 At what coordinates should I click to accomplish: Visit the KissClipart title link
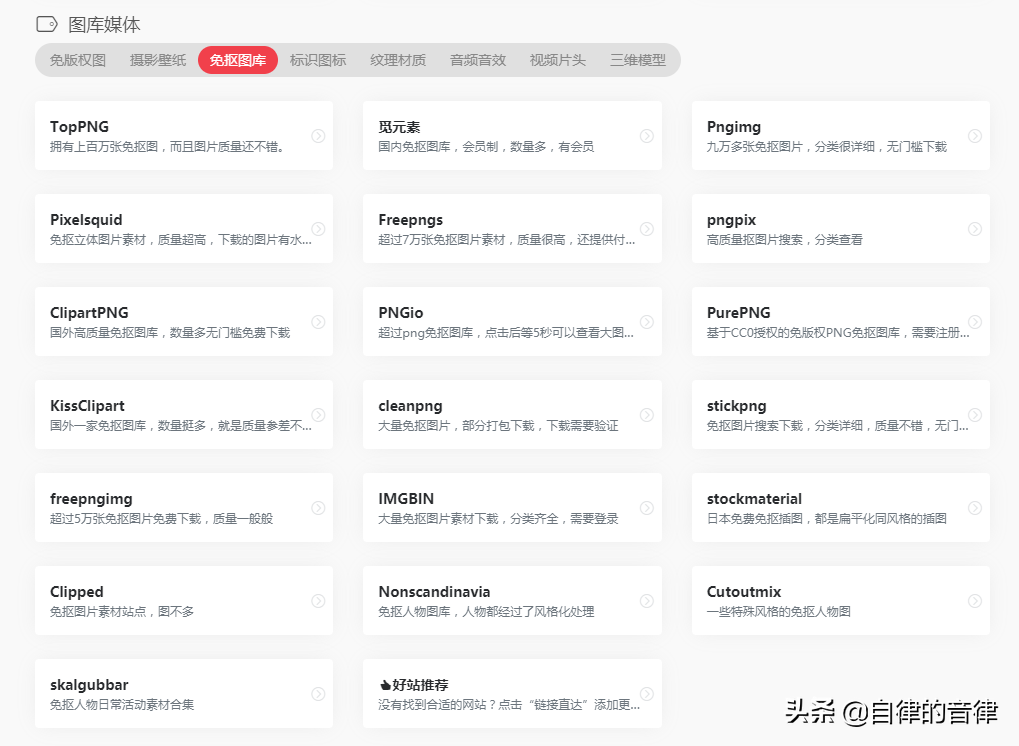point(87,405)
